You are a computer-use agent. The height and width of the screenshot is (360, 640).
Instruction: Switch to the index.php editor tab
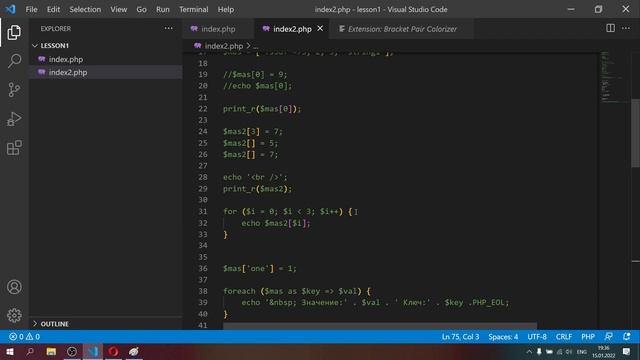pos(218,29)
